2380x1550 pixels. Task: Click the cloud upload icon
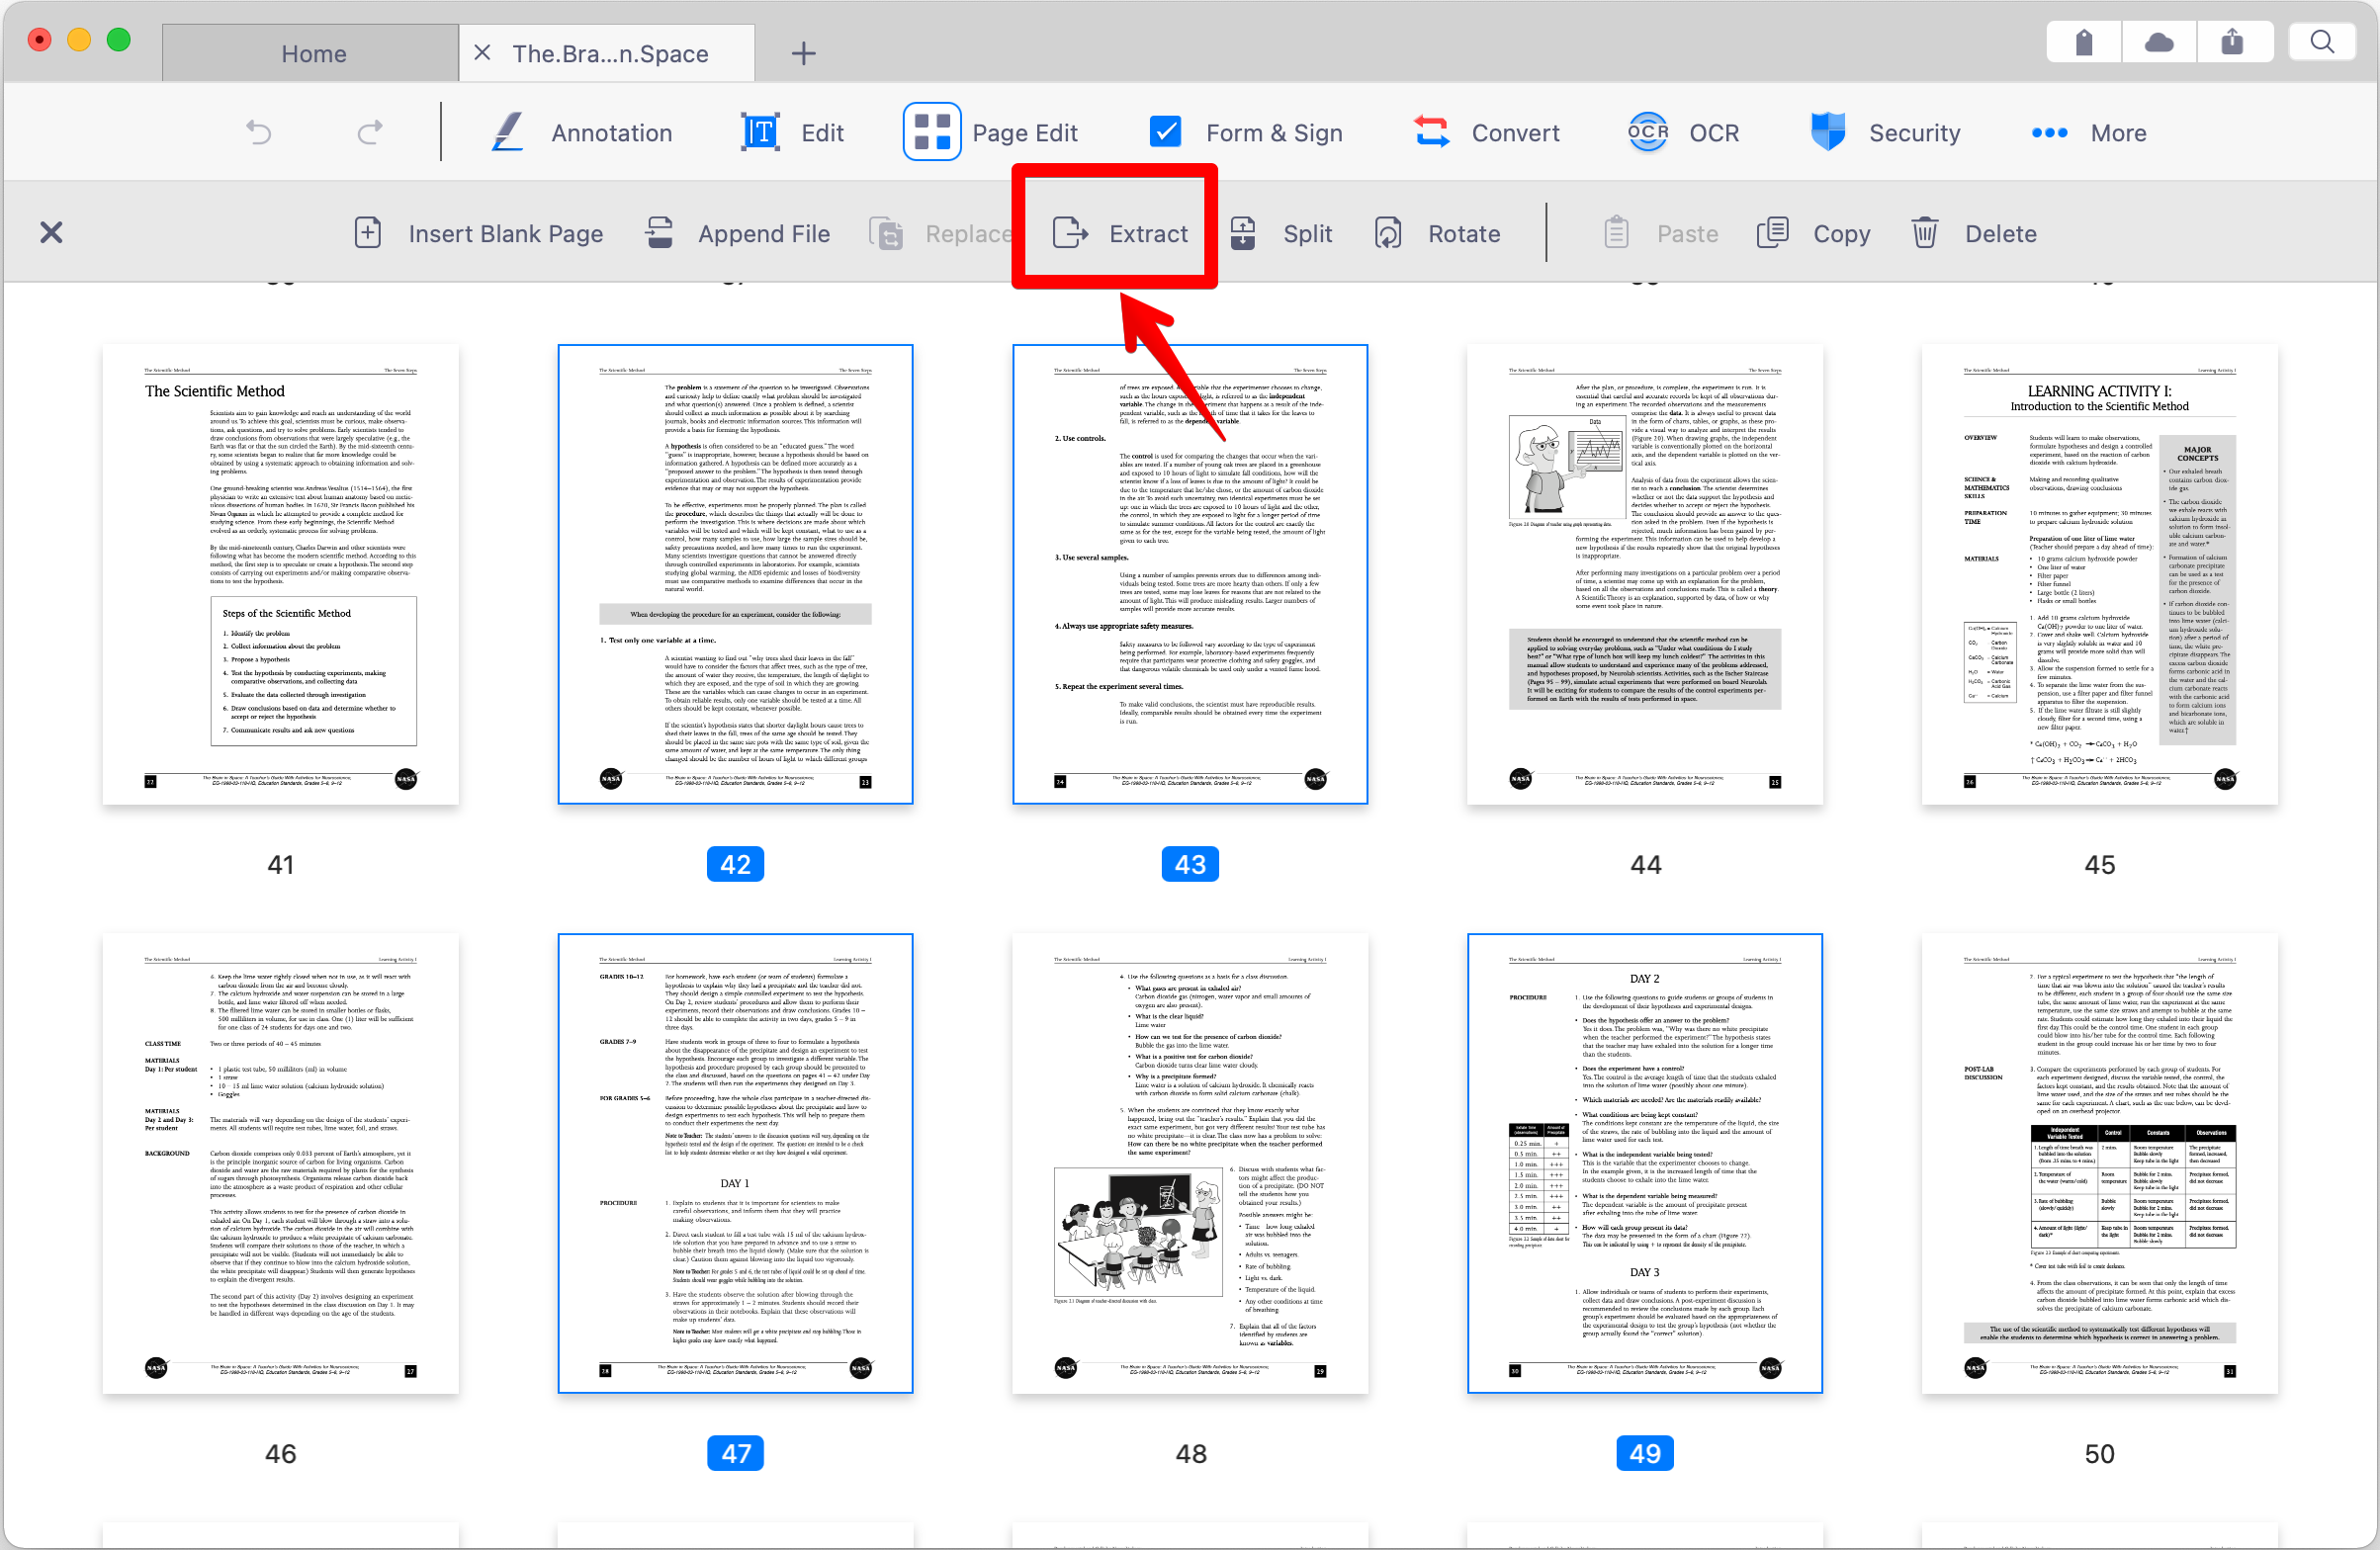pyautogui.click(x=2159, y=42)
